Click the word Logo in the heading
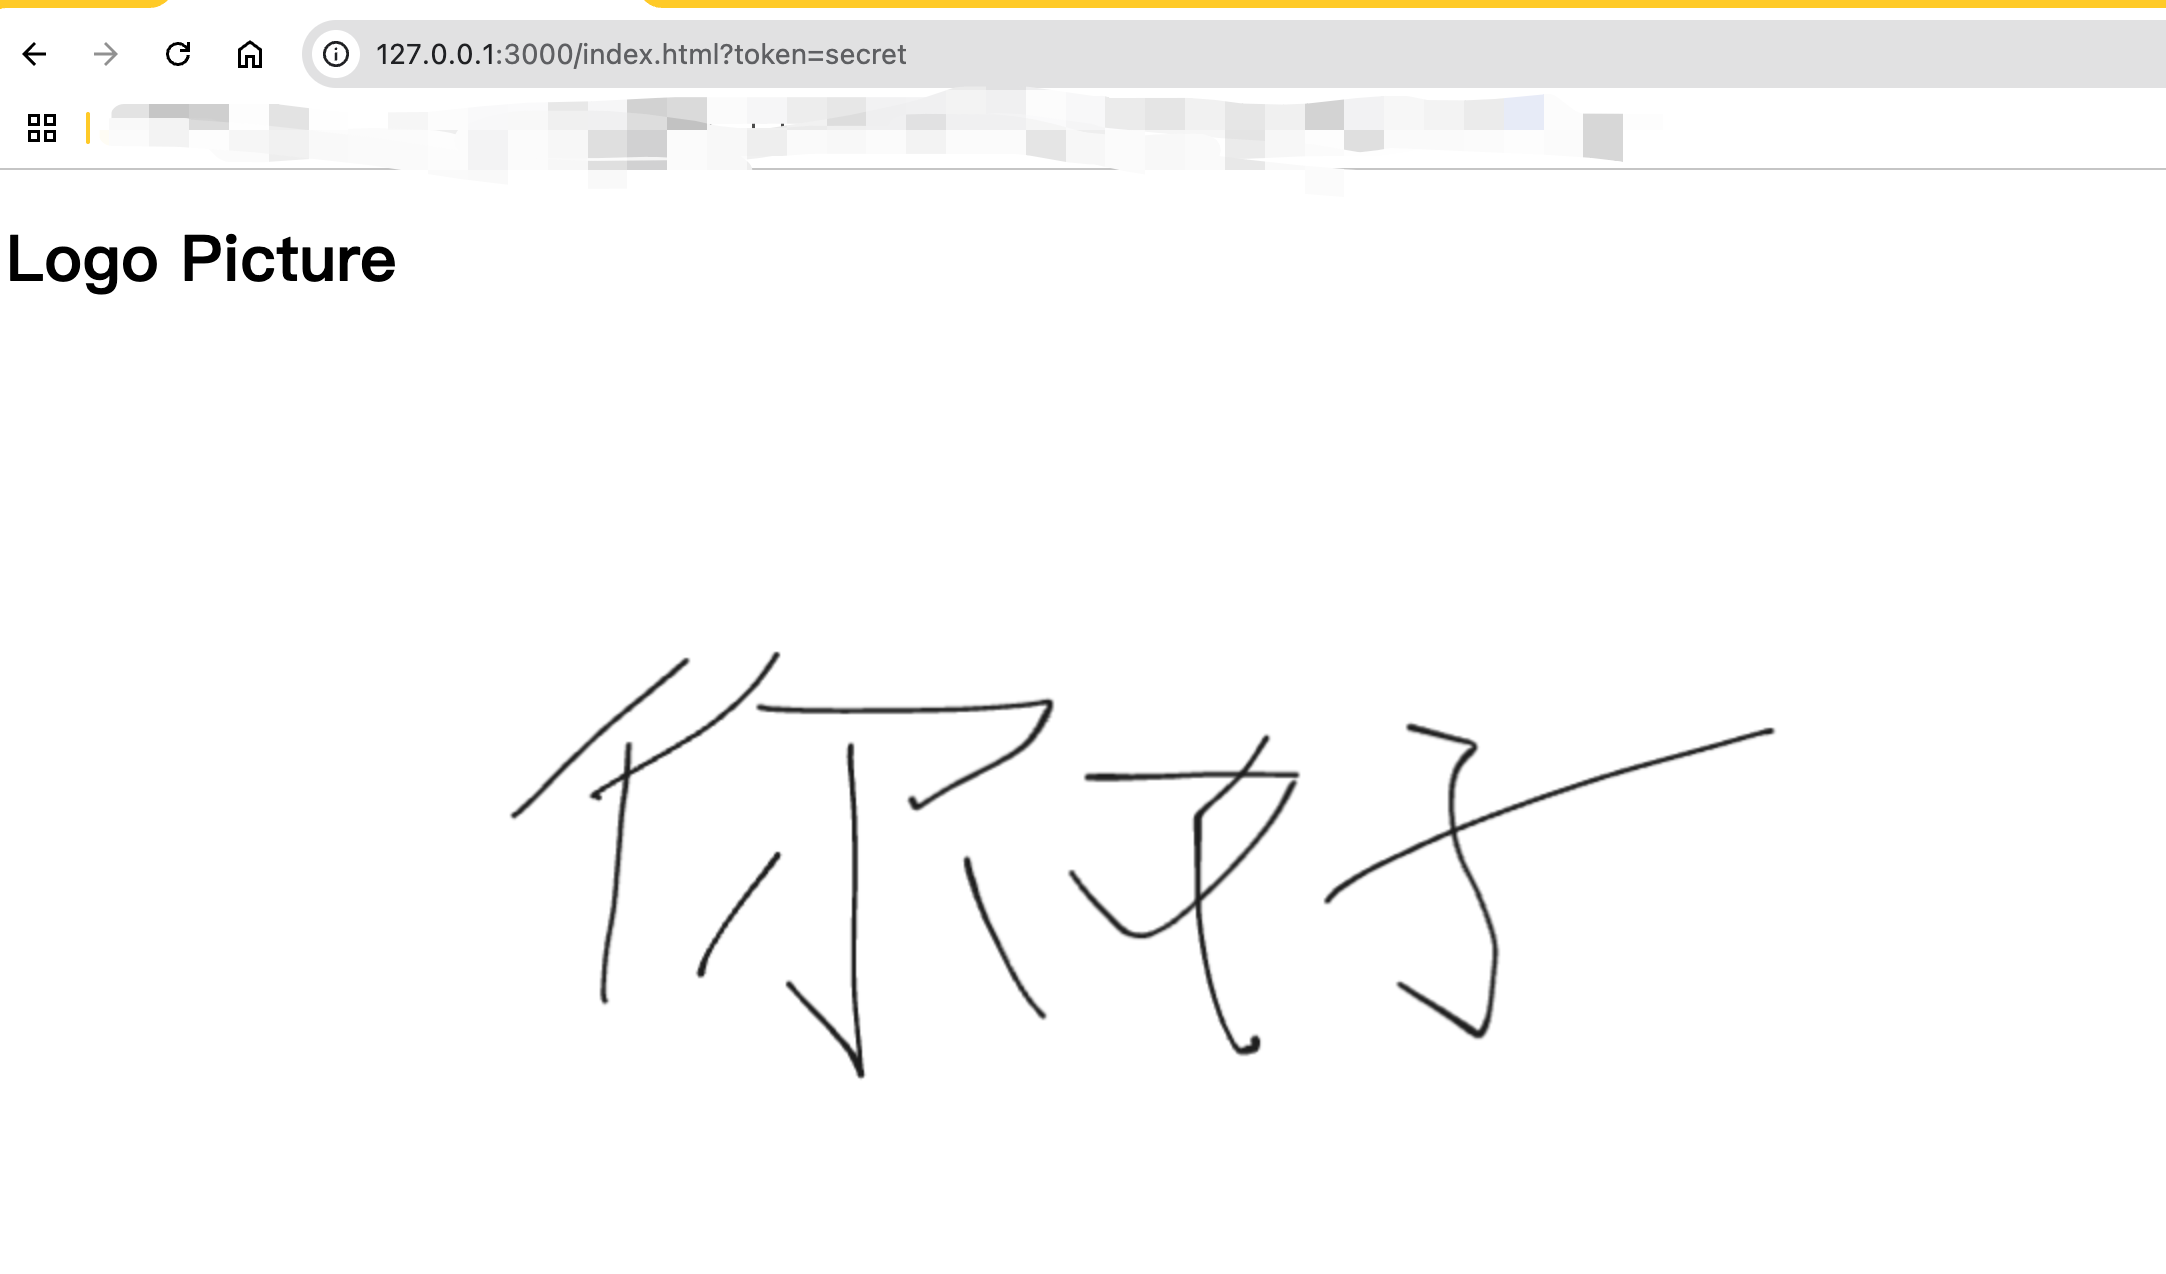Image resolution: width=2166 pixels, height=1274 pixels. [83, 260]
